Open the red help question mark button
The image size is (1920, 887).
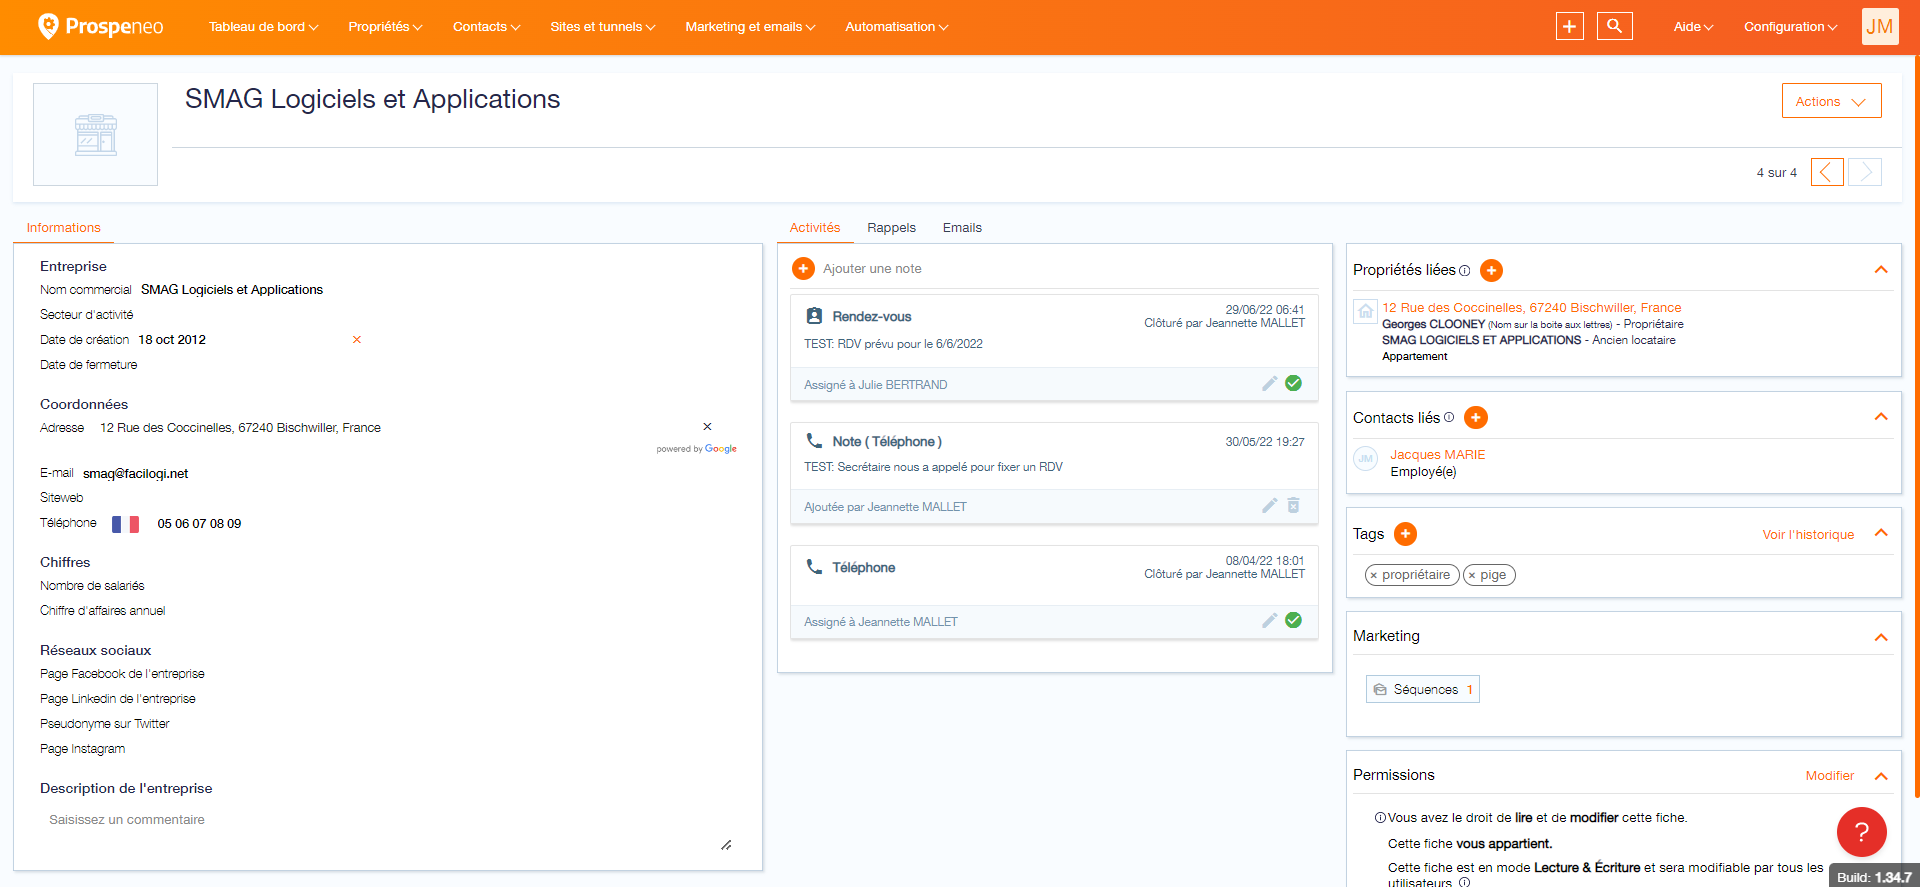click(x=1861, y=831)
